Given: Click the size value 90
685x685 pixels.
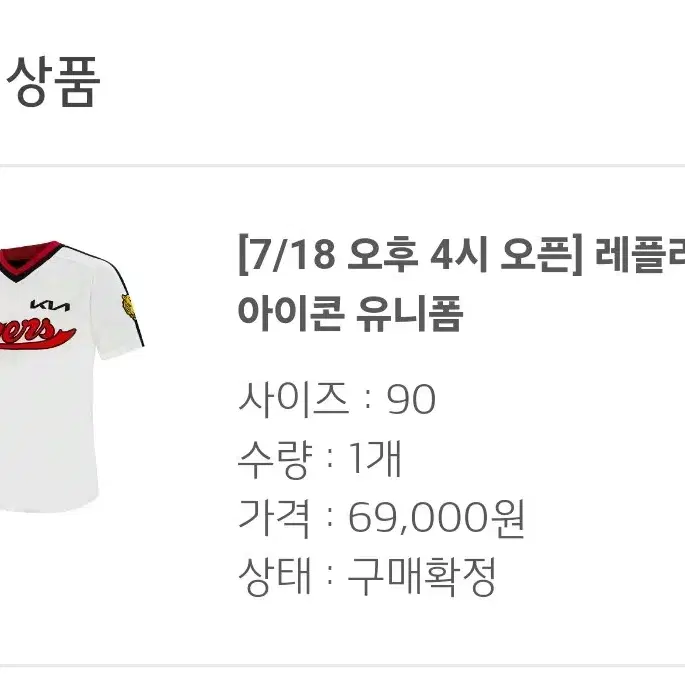Looking at the screenshot, I should pyautogui.click(x=411, y=399).
